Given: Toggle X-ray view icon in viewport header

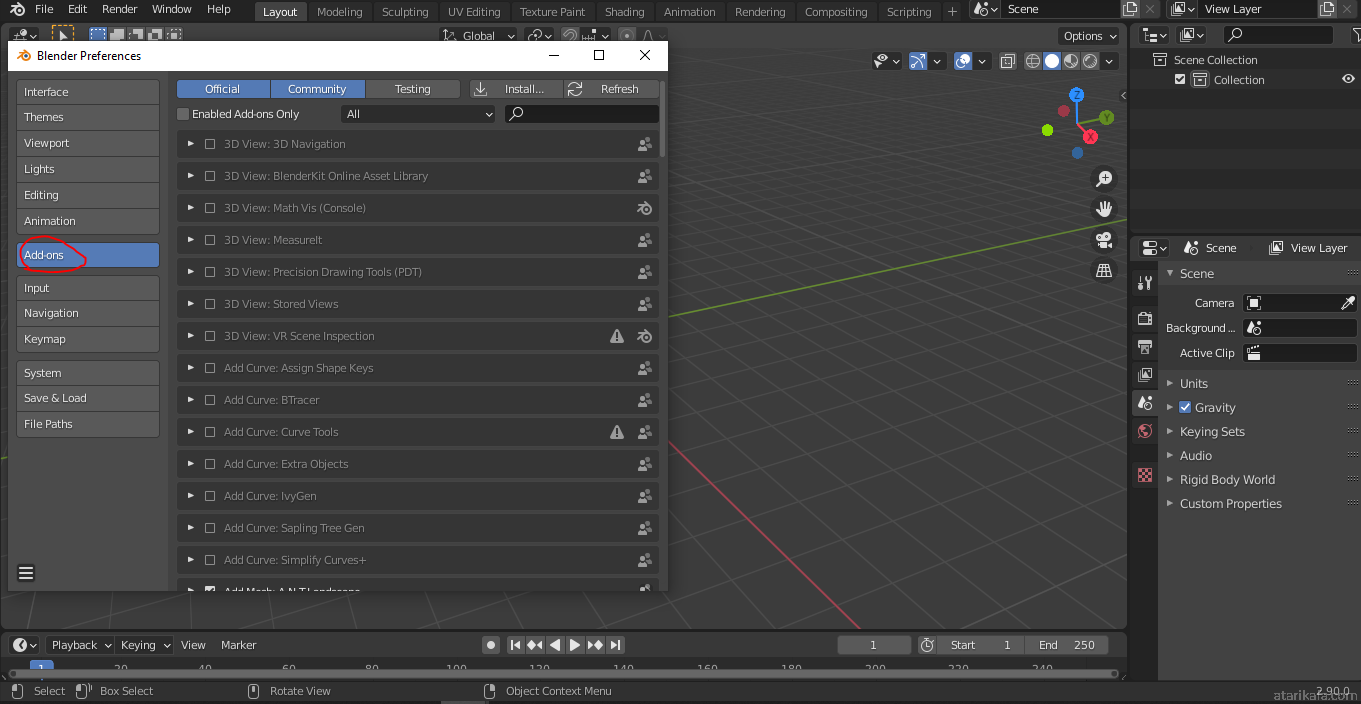Looking at the screenshot, I should (1007, 61).
